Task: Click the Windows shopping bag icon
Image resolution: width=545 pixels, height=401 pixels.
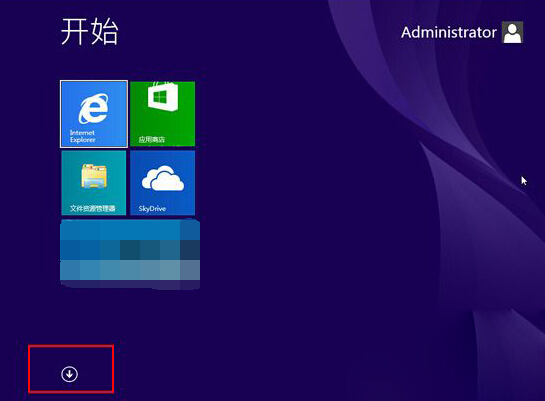Action: click(x=163, y=97)
